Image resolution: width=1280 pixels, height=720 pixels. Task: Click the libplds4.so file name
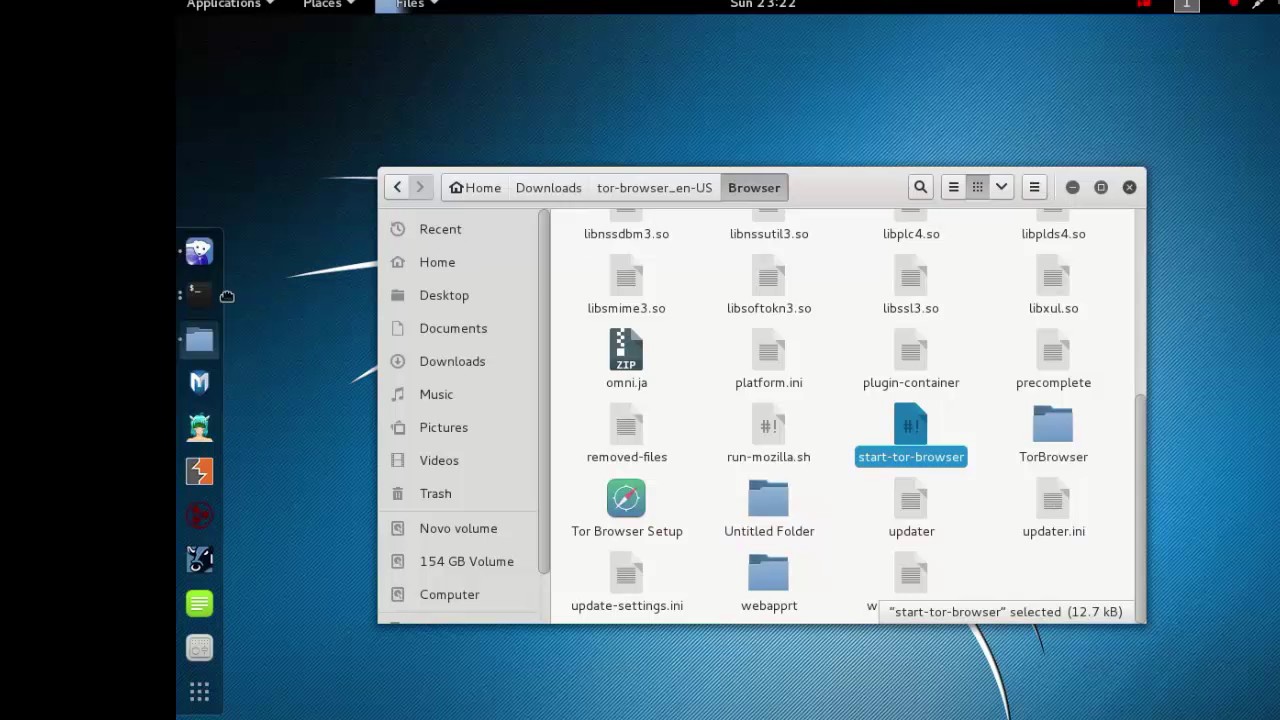[1053, 234]
